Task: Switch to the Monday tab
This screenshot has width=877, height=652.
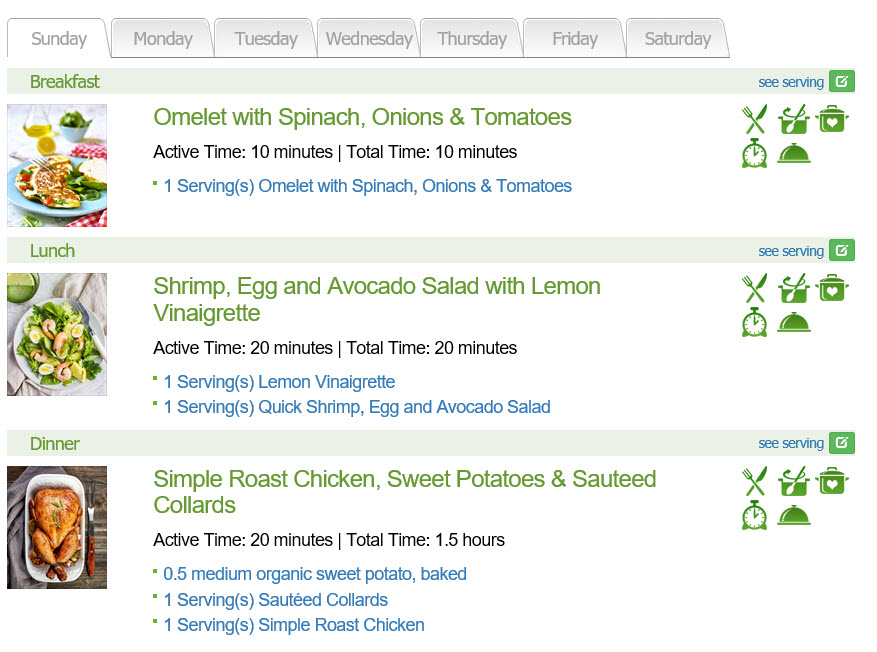Action: pyautogui.click(x=163, y=38)
